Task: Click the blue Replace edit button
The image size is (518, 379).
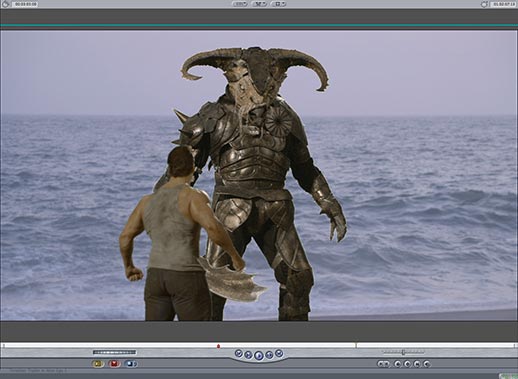Action: 130,364
